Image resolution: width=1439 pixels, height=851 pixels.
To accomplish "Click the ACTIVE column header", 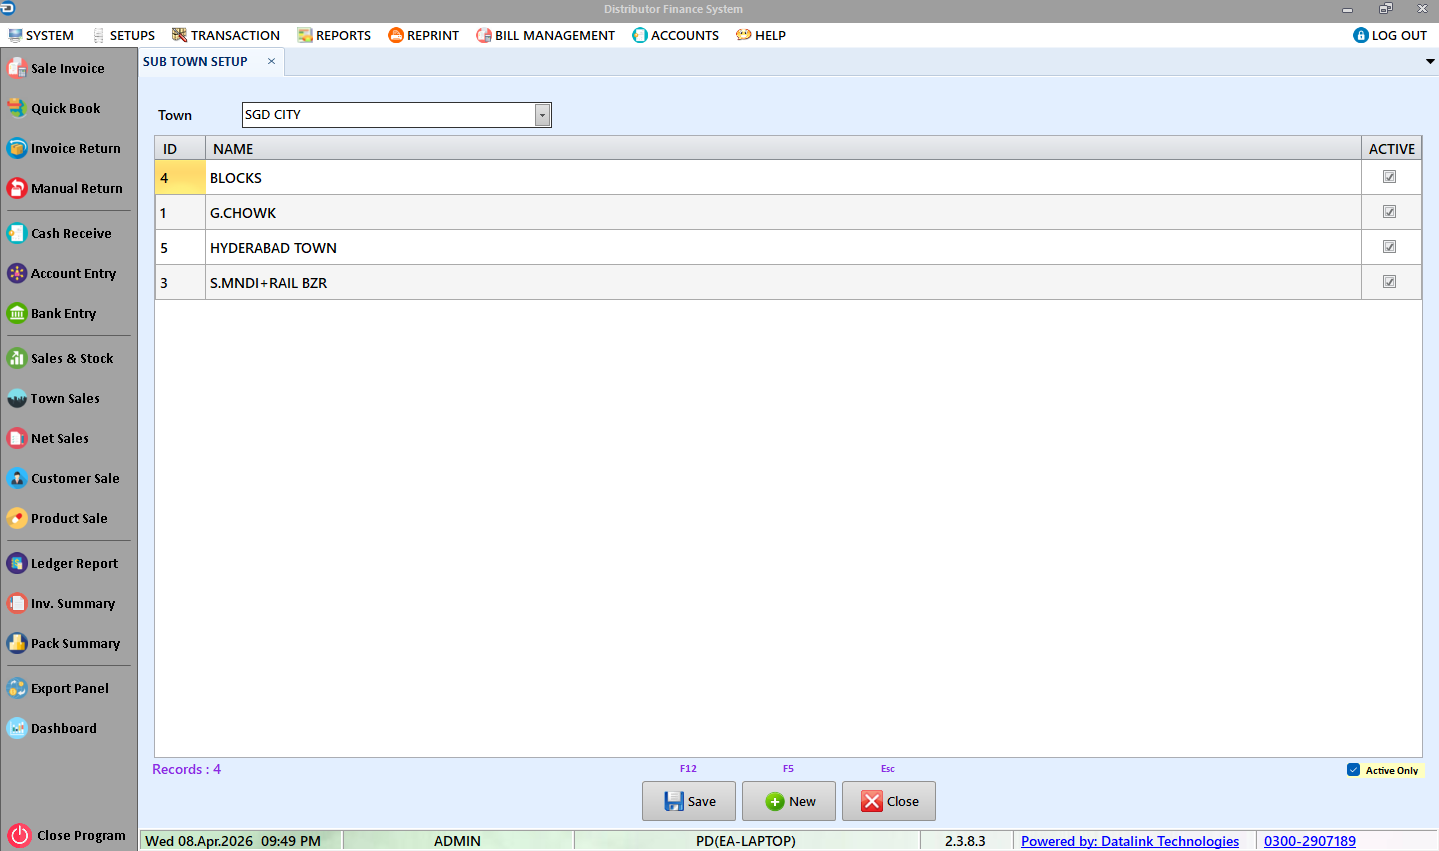I will coord(1392,148).
